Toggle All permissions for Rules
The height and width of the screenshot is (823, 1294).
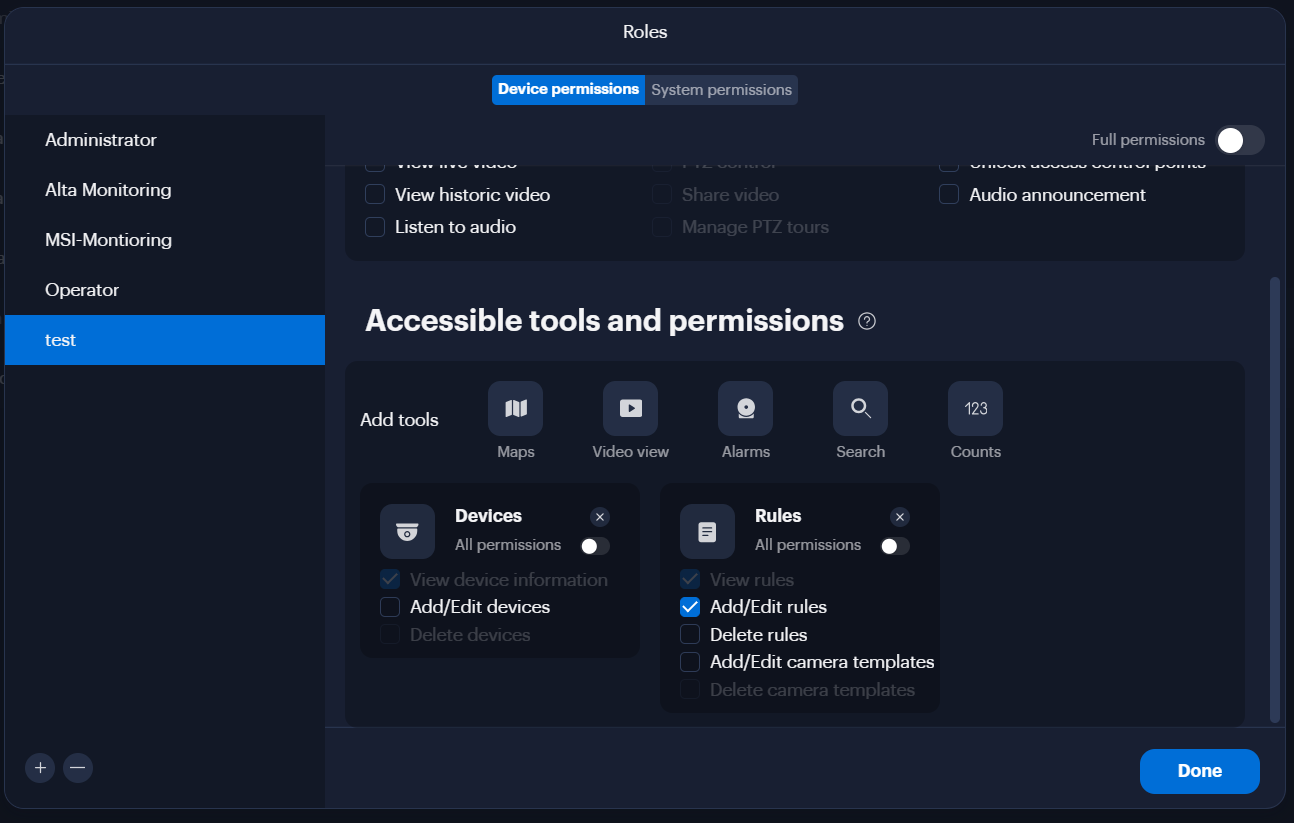tap(895, 546)
